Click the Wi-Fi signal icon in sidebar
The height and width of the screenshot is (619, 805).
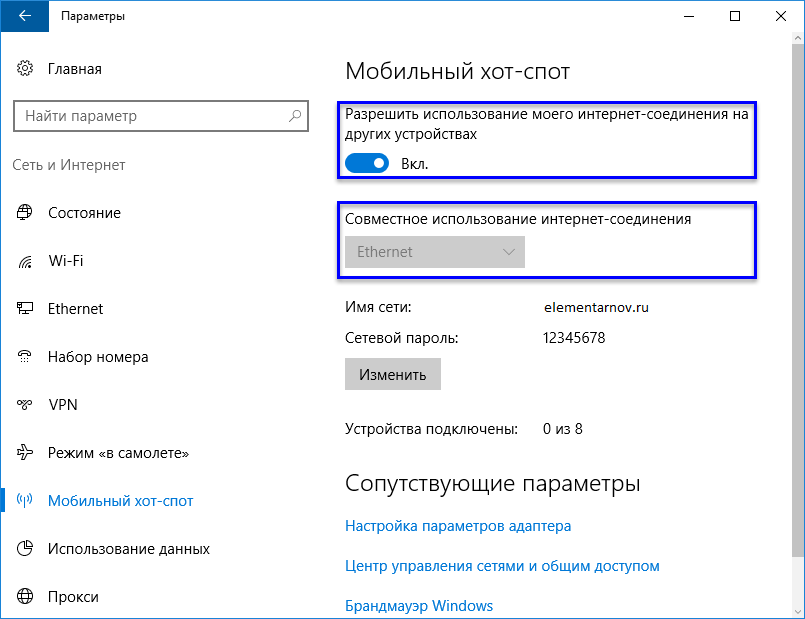point(25,261)
